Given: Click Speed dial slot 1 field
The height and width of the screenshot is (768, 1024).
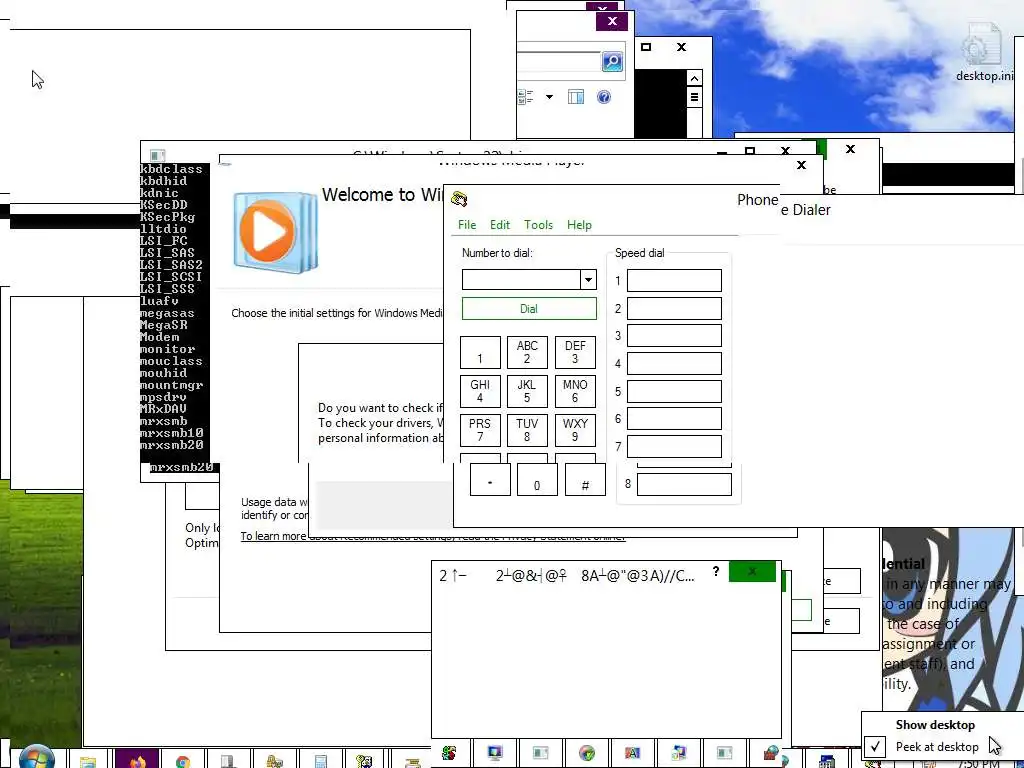Looking at the screenshot, I should 674,281.
